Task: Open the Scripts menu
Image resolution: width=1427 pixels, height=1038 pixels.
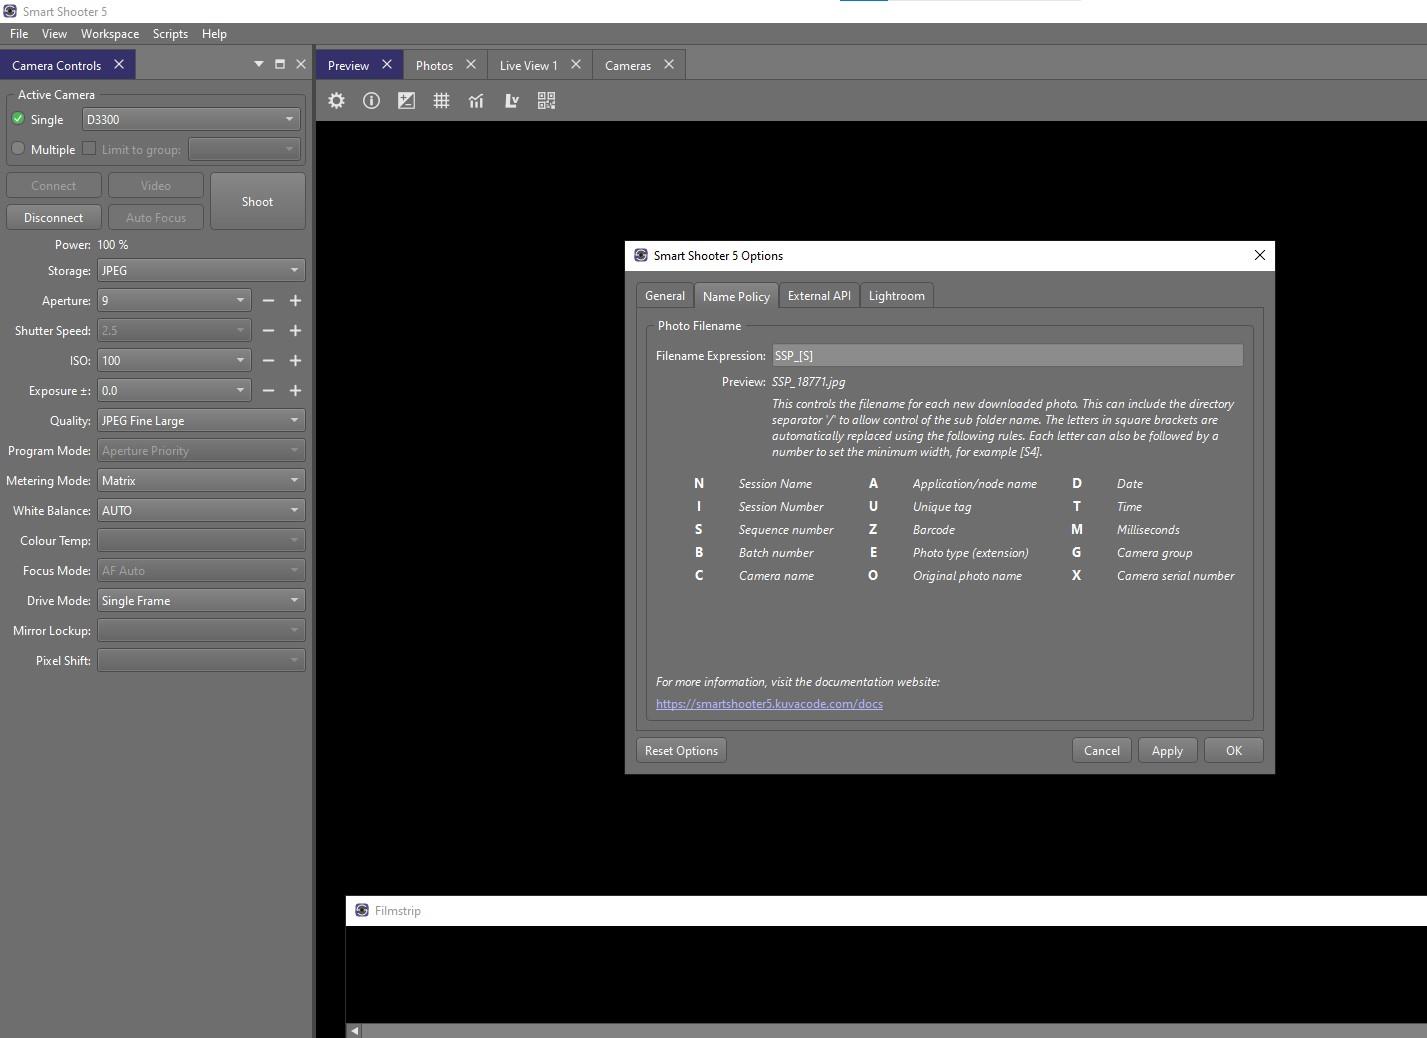Action: pyautogui.click(x=170, y=33)
